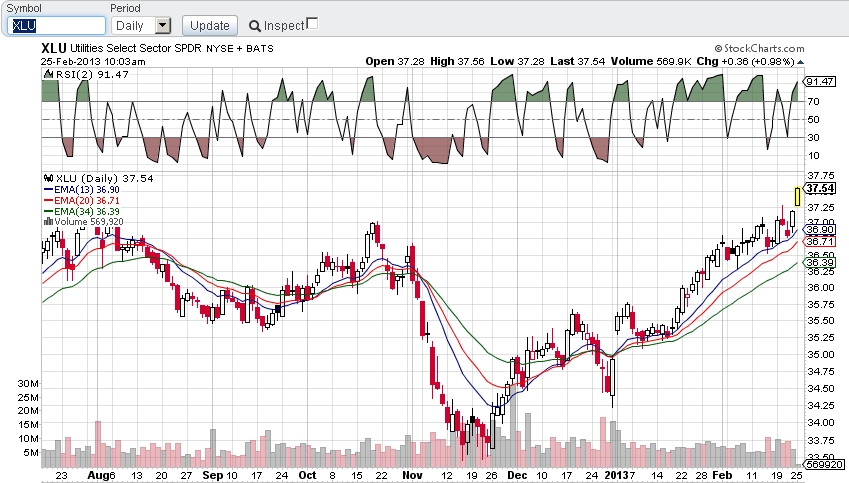Open the Period dropdown arrow

[162, 25]
